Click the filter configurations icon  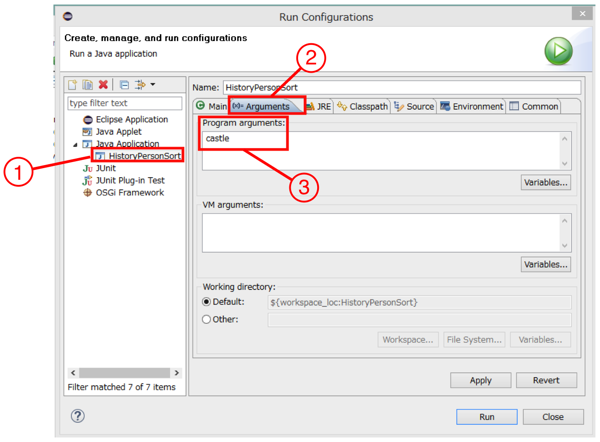click(x=140, y=85)
